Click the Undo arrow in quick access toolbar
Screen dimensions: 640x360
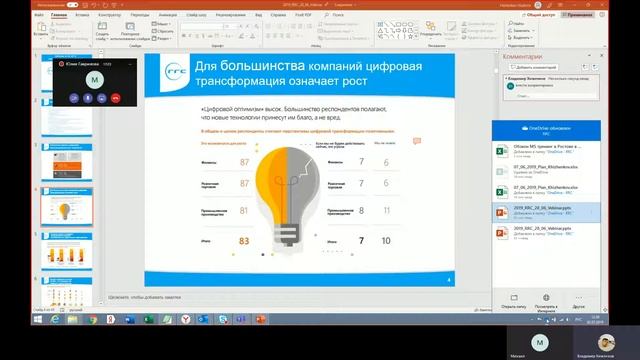tap(95, 5)
